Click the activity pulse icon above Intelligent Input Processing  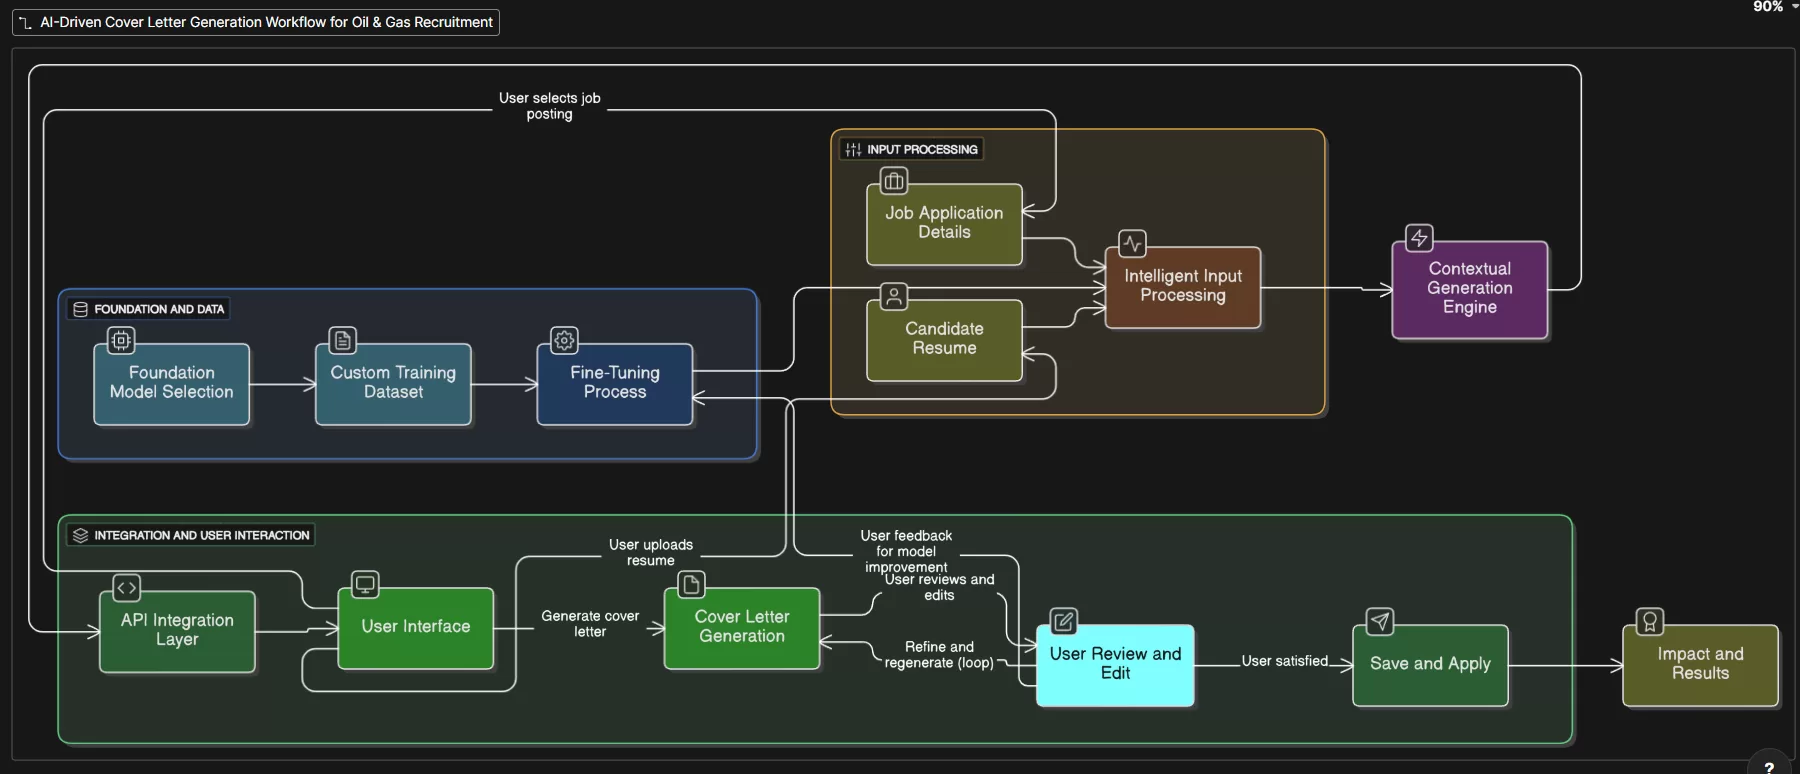[1132, 244]
